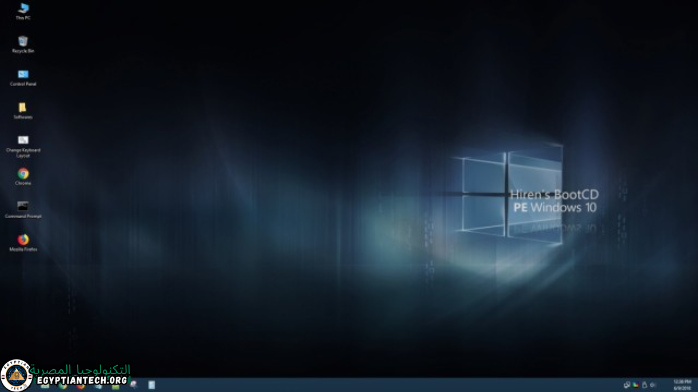Select the Mozilla Firefox desktop shortcut
The image size is (698, 392).
coord(23,242)
